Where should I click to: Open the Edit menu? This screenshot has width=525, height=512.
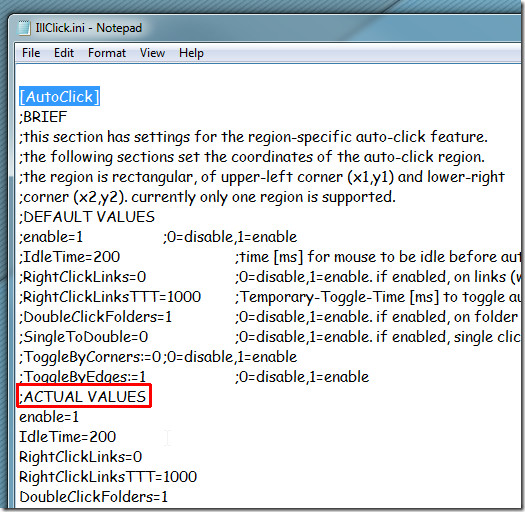64,53
